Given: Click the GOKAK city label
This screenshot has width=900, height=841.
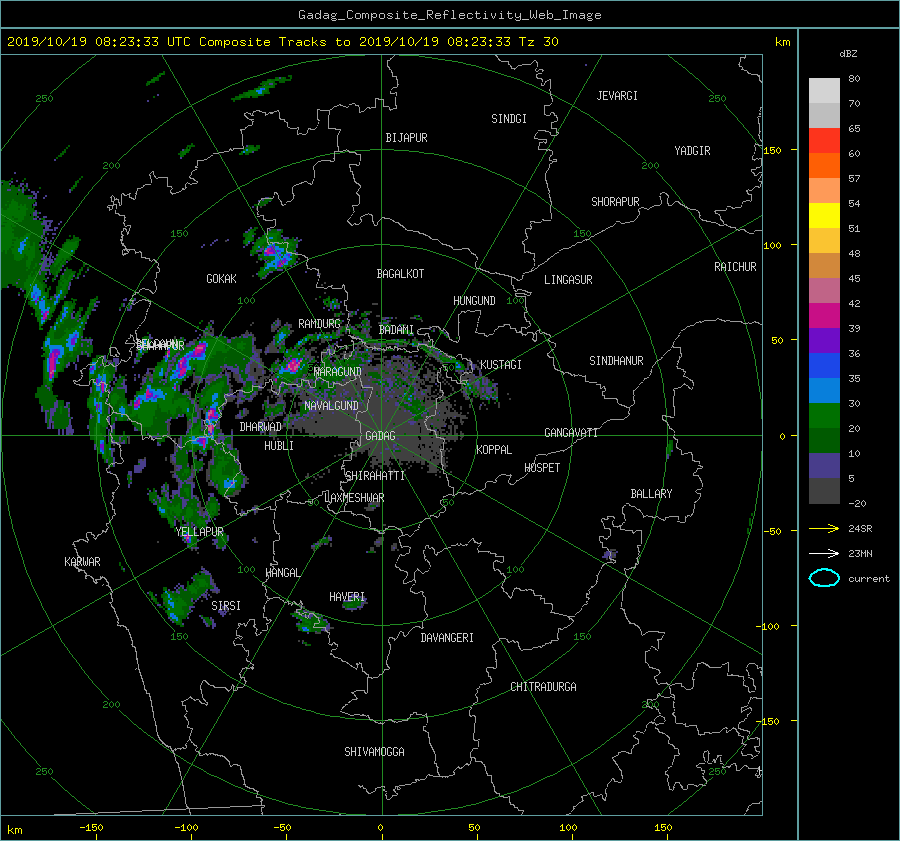Looking at the screenshot, I should point(221,279).
